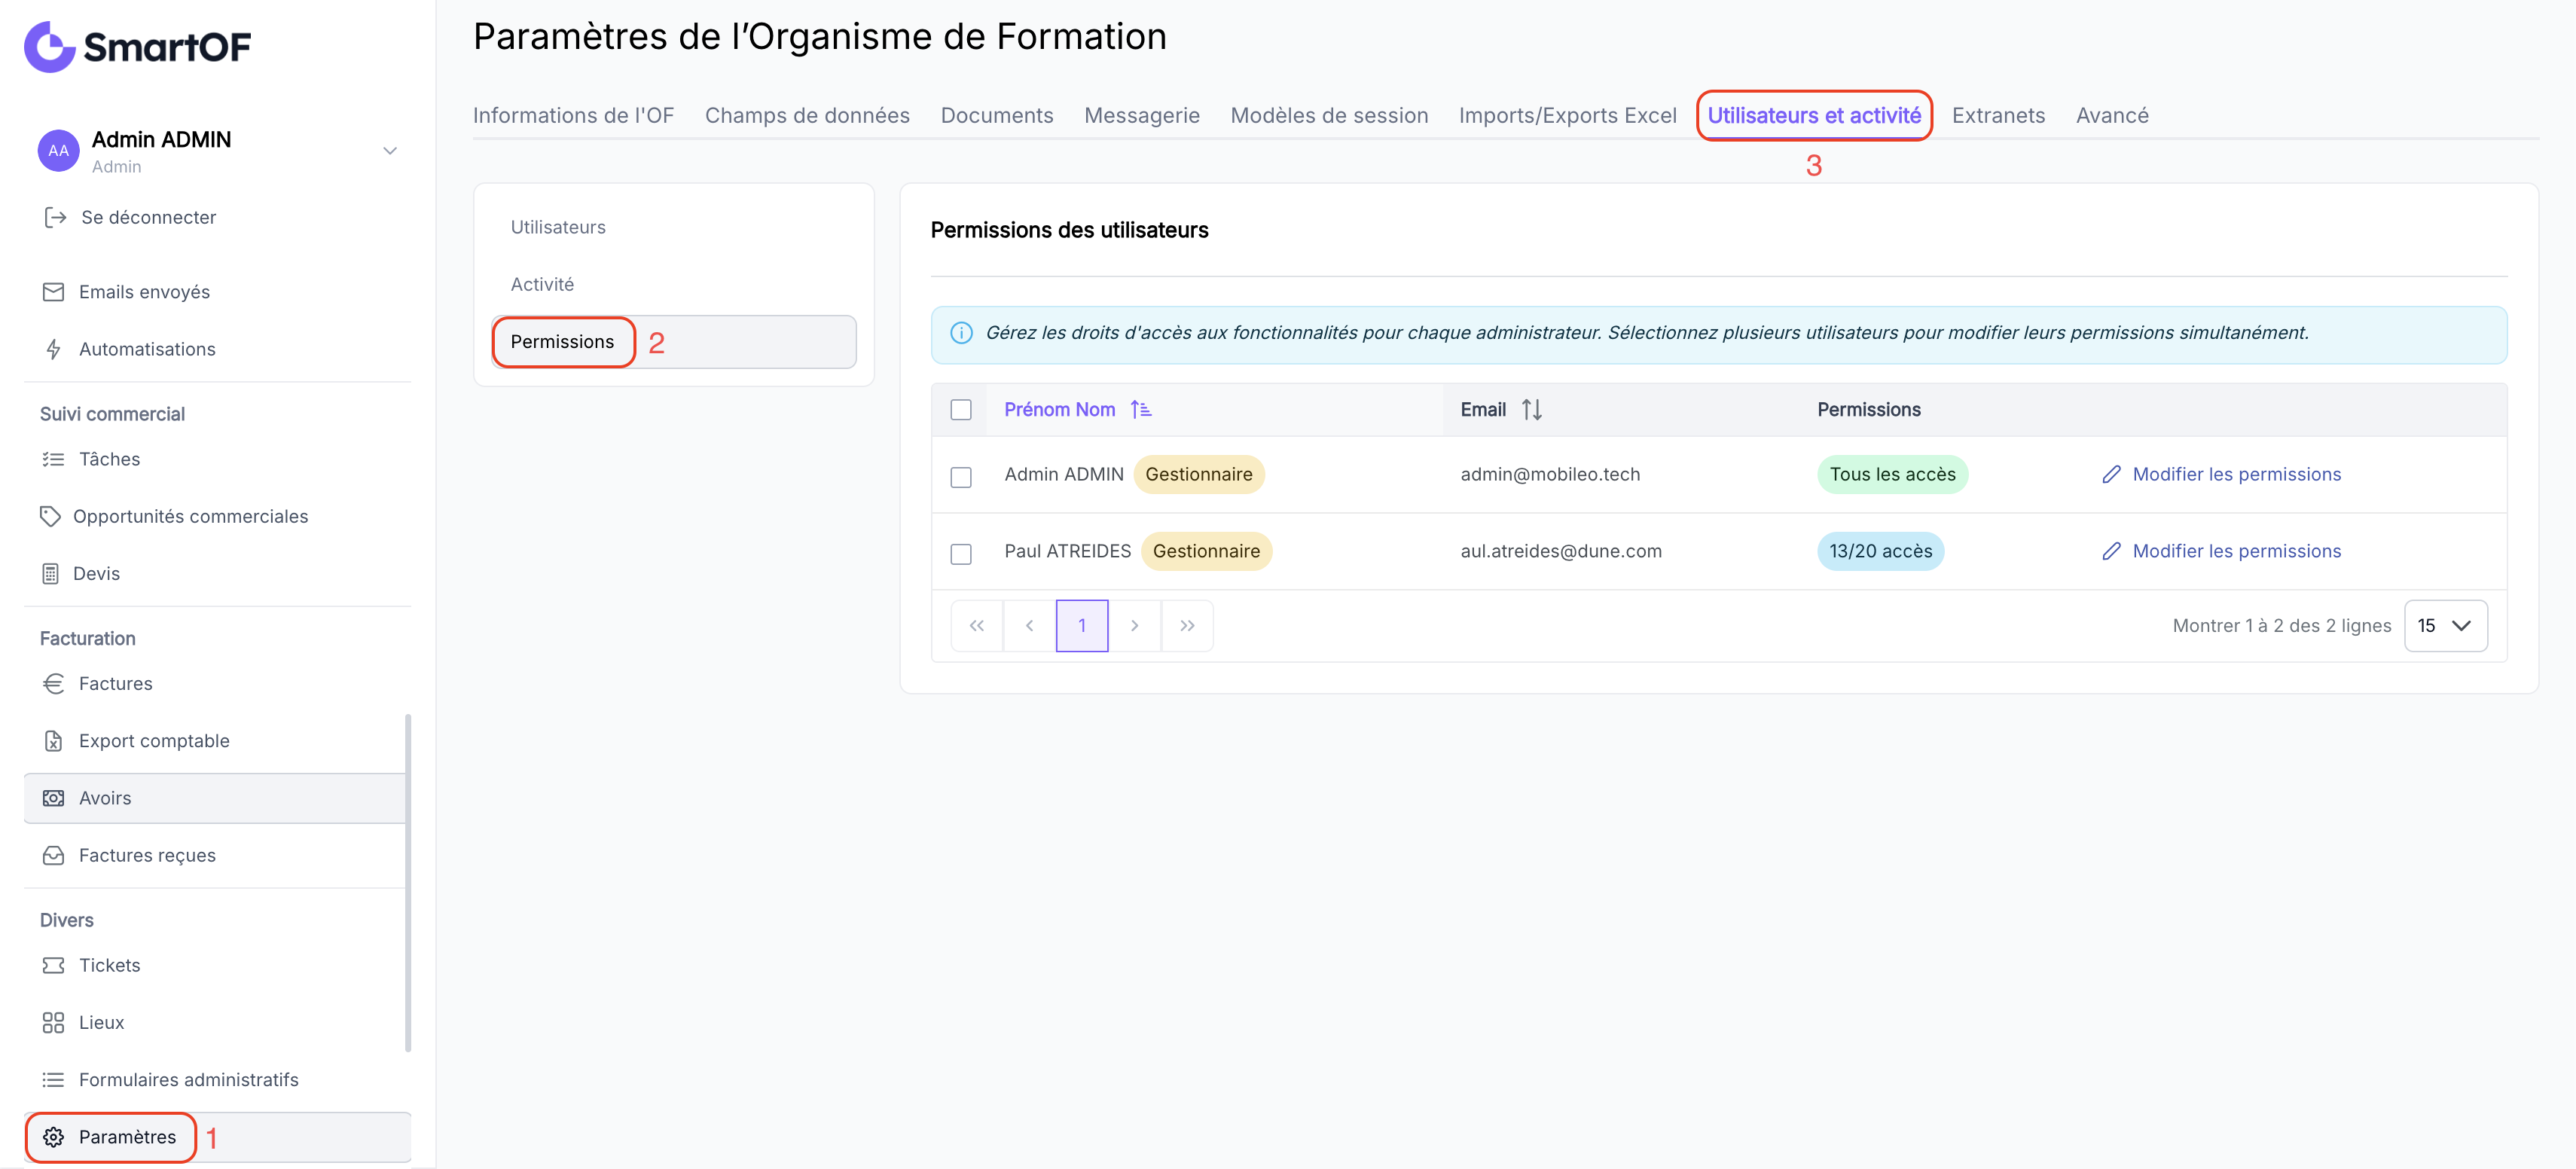Go to last page of table

tap(1187, 626)
